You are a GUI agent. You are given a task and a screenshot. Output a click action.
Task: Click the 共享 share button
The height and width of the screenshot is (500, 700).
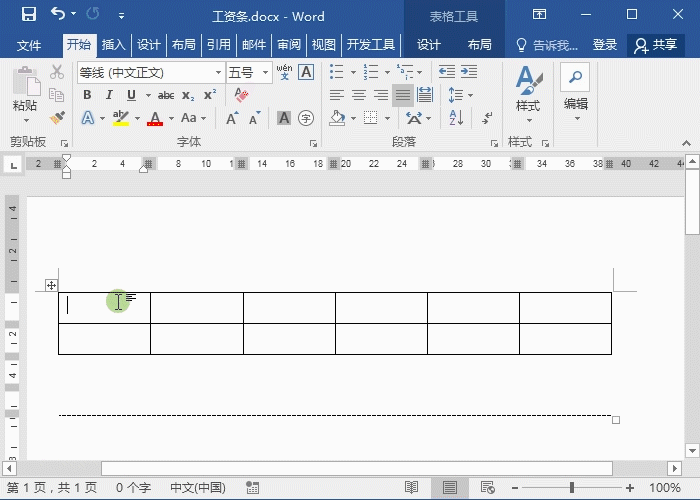tap(655, 45)
